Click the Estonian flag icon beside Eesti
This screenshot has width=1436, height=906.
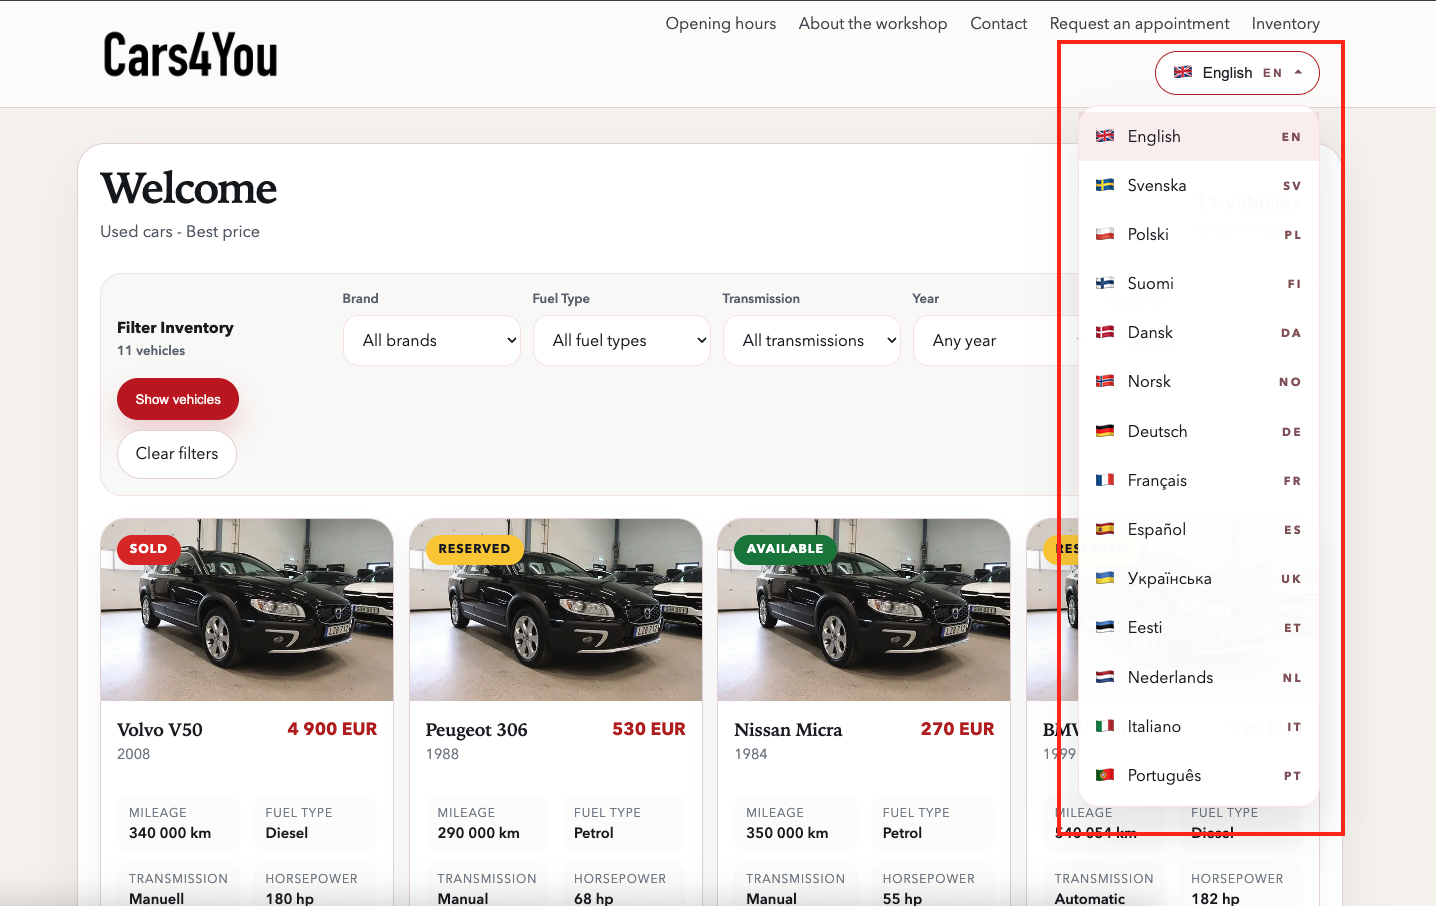tap(1105, 627)
